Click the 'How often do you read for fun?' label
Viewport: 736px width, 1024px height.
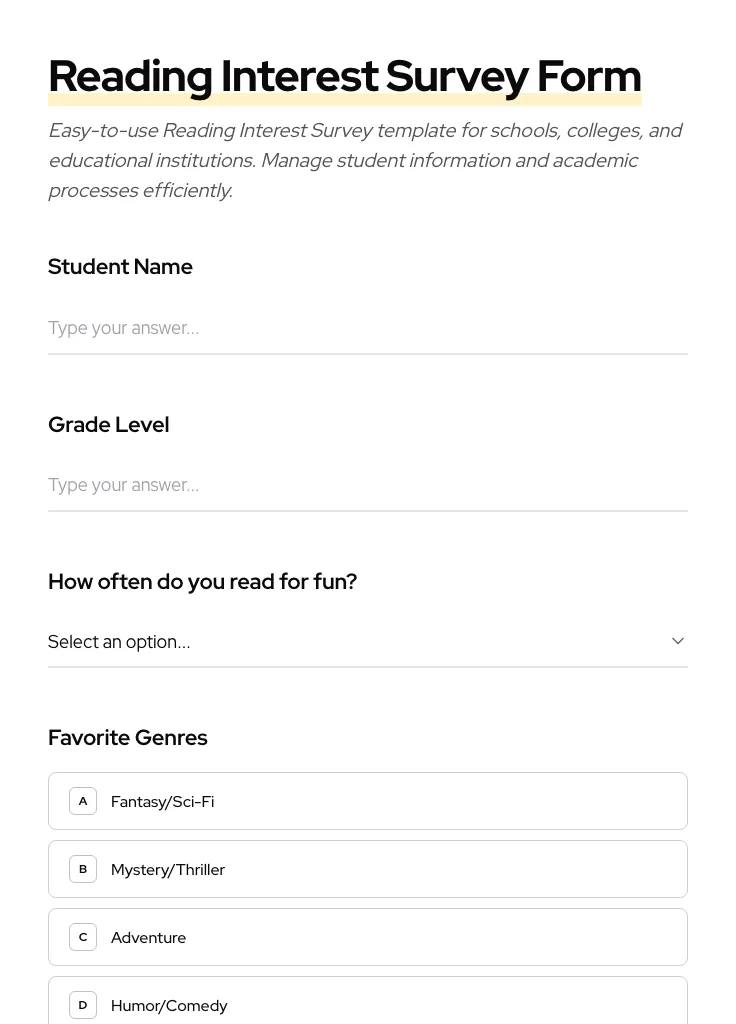click(x=202, y=581)
